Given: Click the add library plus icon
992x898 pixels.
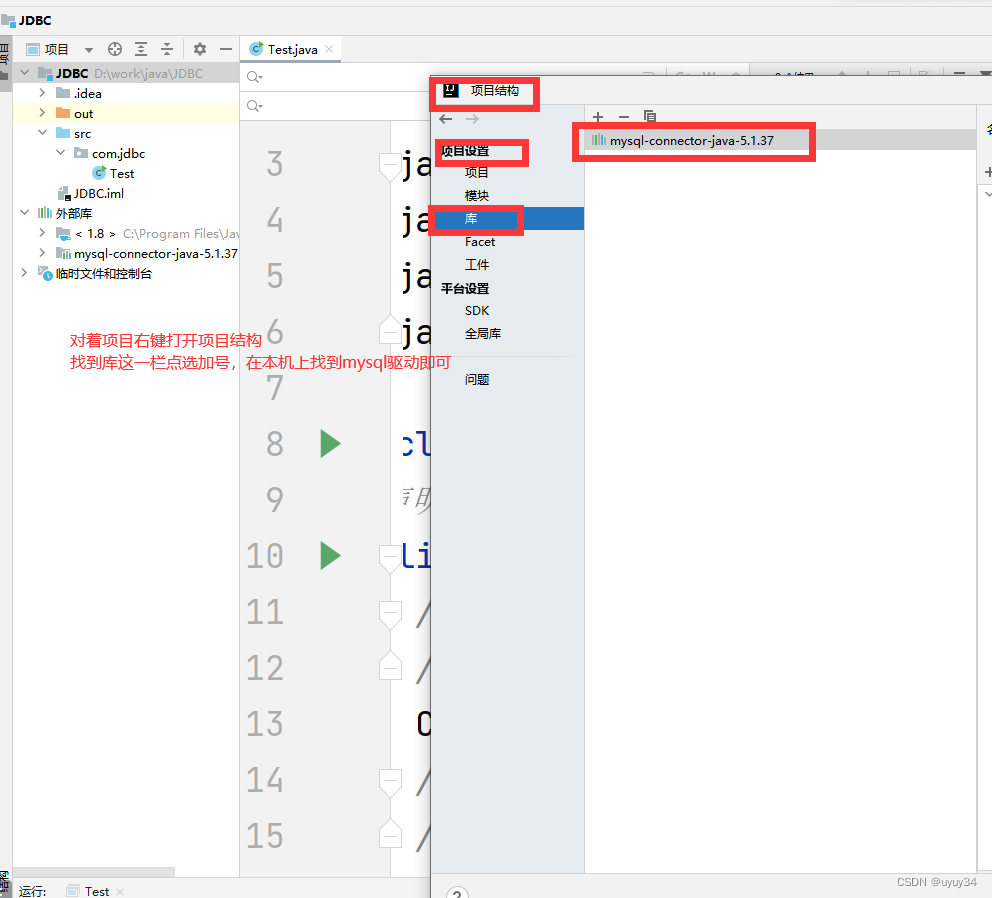Looking at the screenshot, I should click(597, 117).
